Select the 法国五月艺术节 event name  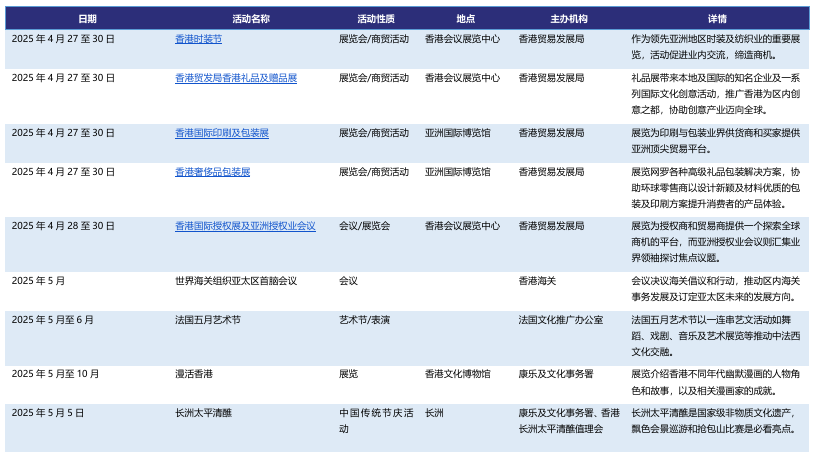click(x=208, y=320)
